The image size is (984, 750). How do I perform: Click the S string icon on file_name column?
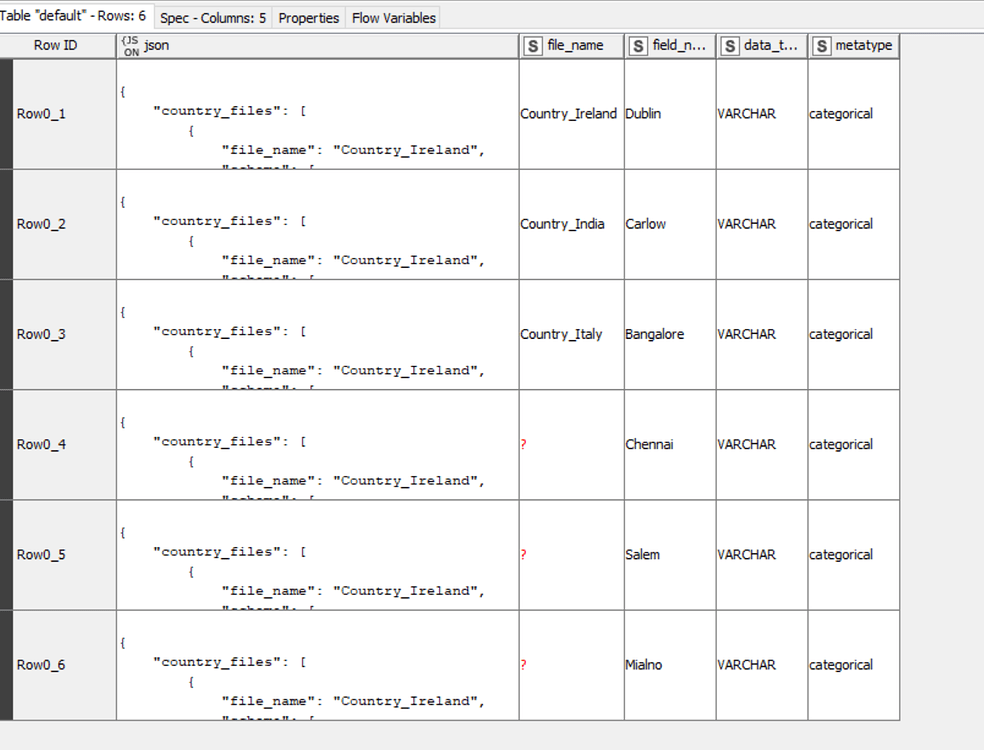(531, 45)
